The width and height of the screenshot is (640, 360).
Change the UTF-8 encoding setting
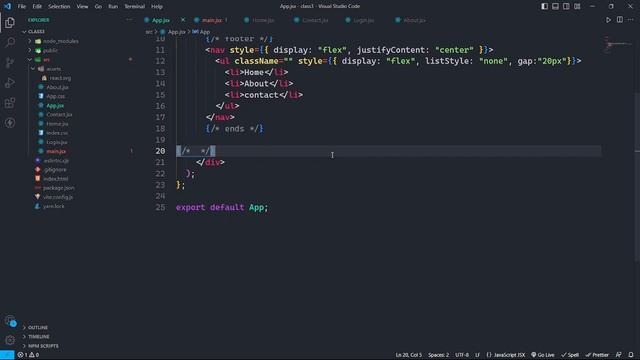462,355
